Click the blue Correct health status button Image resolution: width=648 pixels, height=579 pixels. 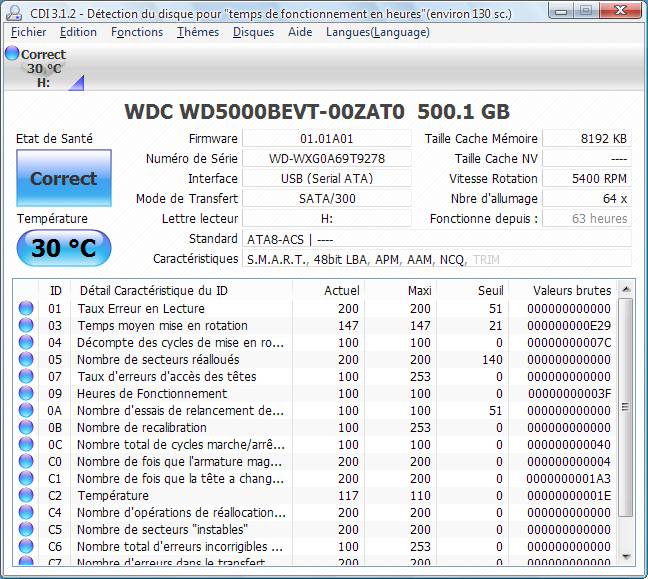click(x=64, y=178)
